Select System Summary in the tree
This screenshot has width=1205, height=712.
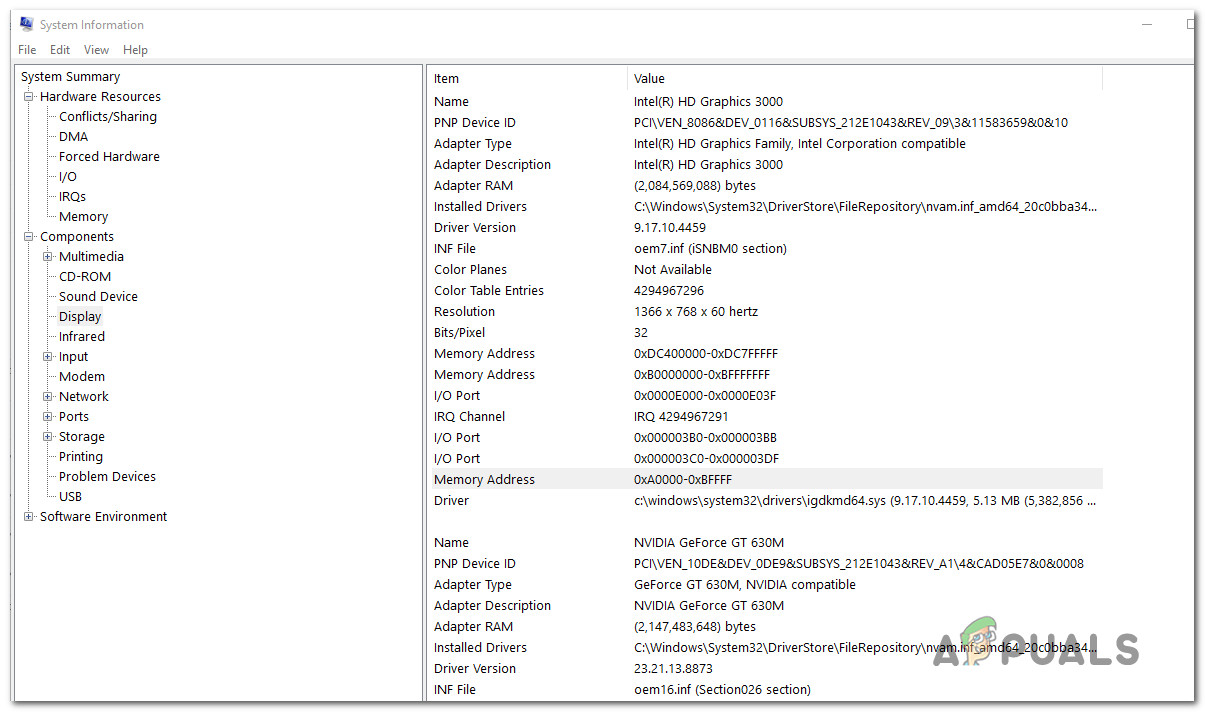point(70,77)
